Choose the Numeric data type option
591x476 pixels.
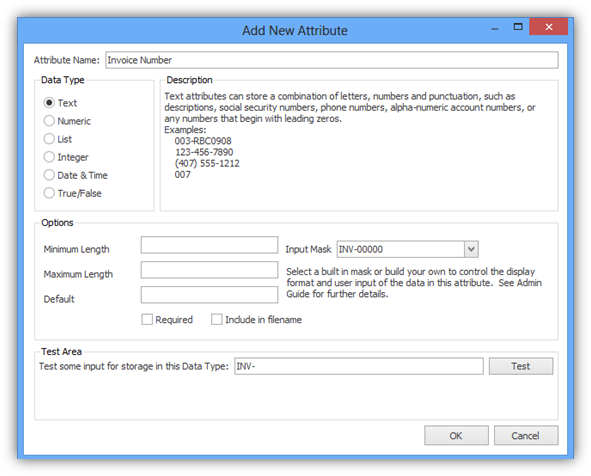point(49,121)
